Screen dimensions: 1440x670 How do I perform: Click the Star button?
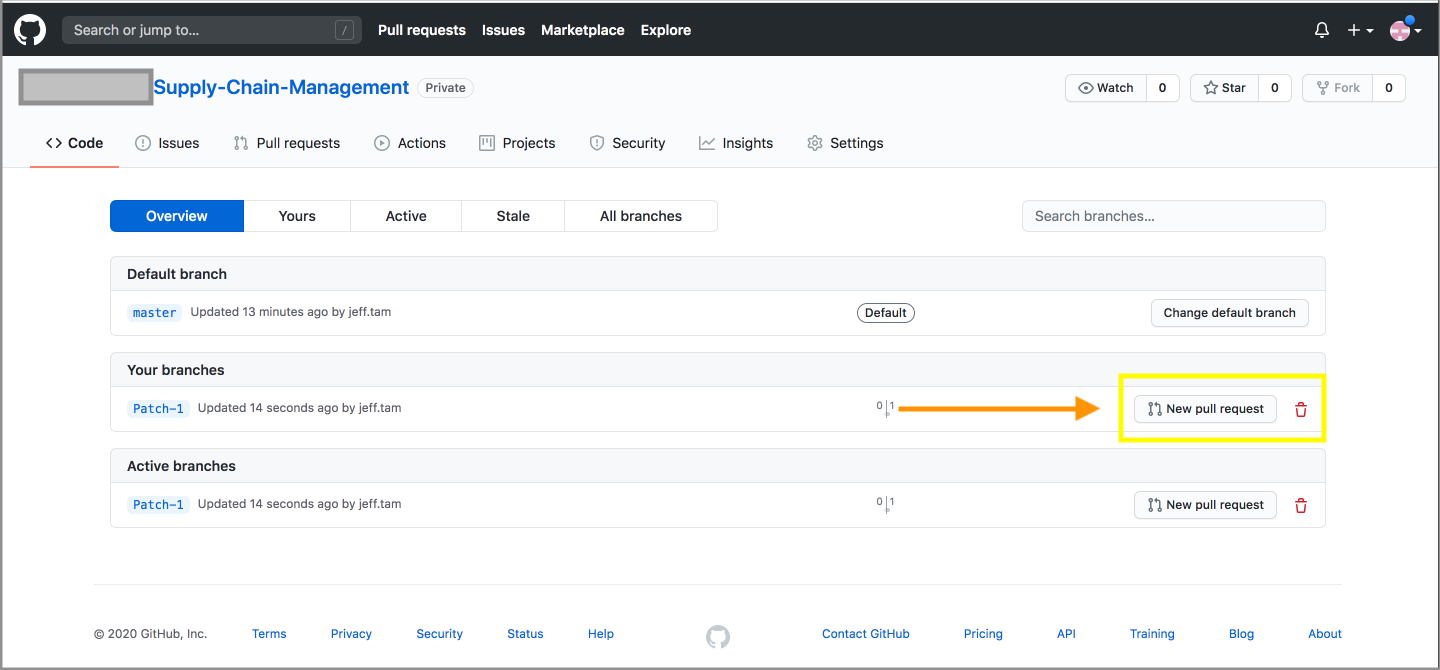[1224, 88]
